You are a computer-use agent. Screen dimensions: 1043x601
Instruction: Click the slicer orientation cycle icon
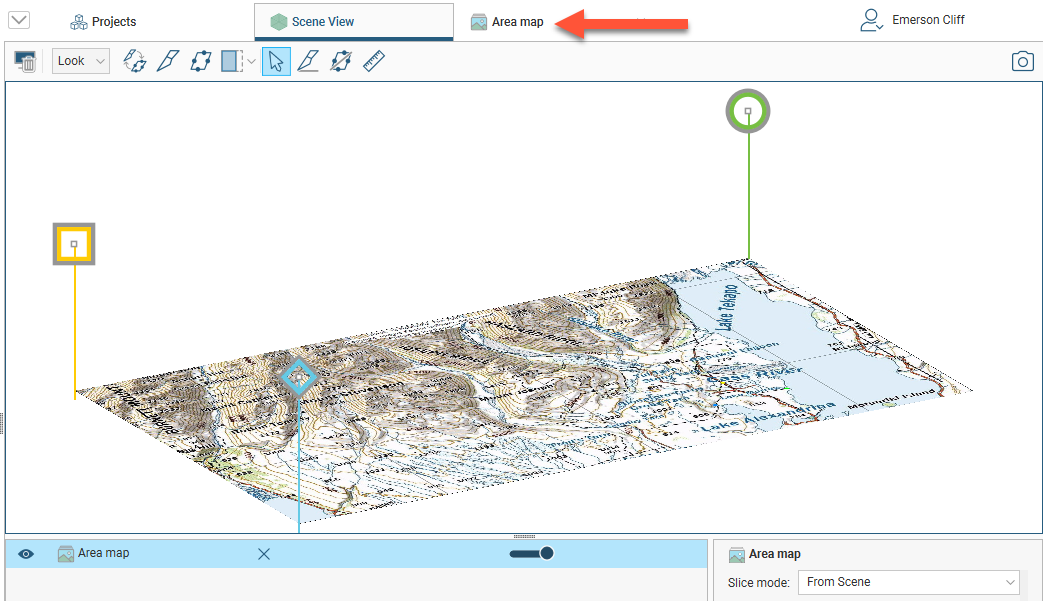(x=134, y=61)
